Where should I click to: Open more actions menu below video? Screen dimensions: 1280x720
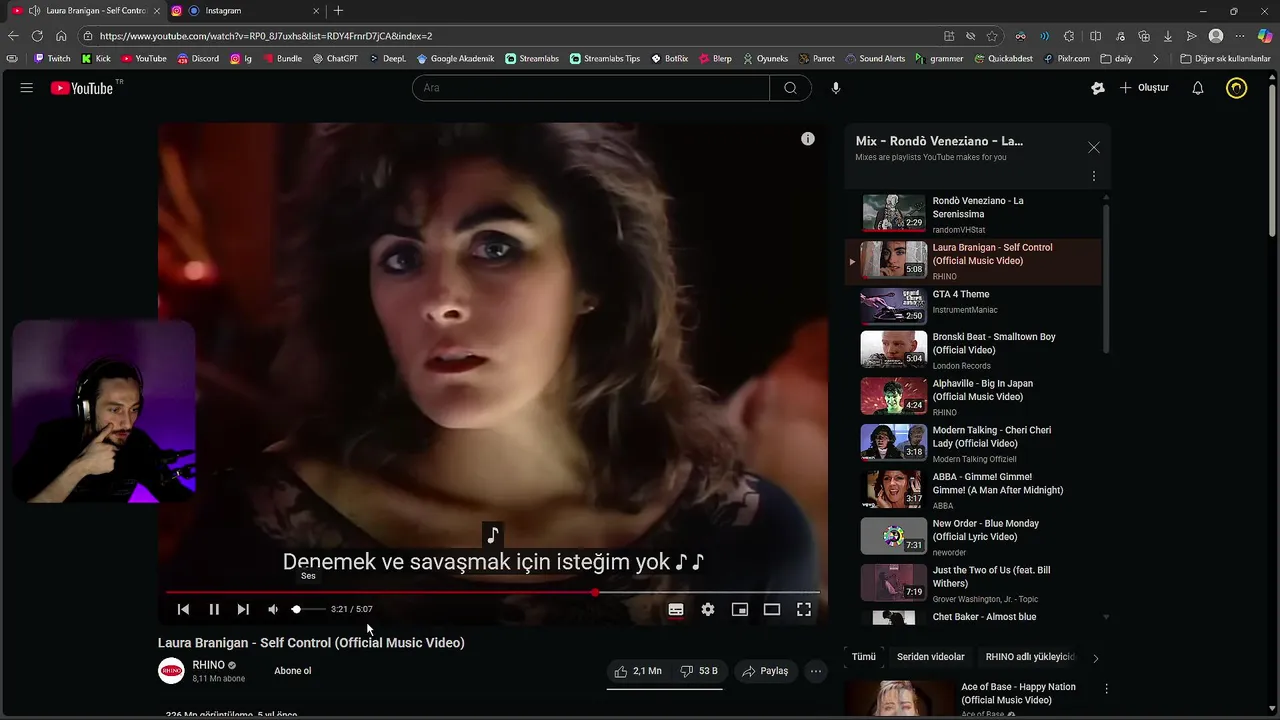coord(816,671)
